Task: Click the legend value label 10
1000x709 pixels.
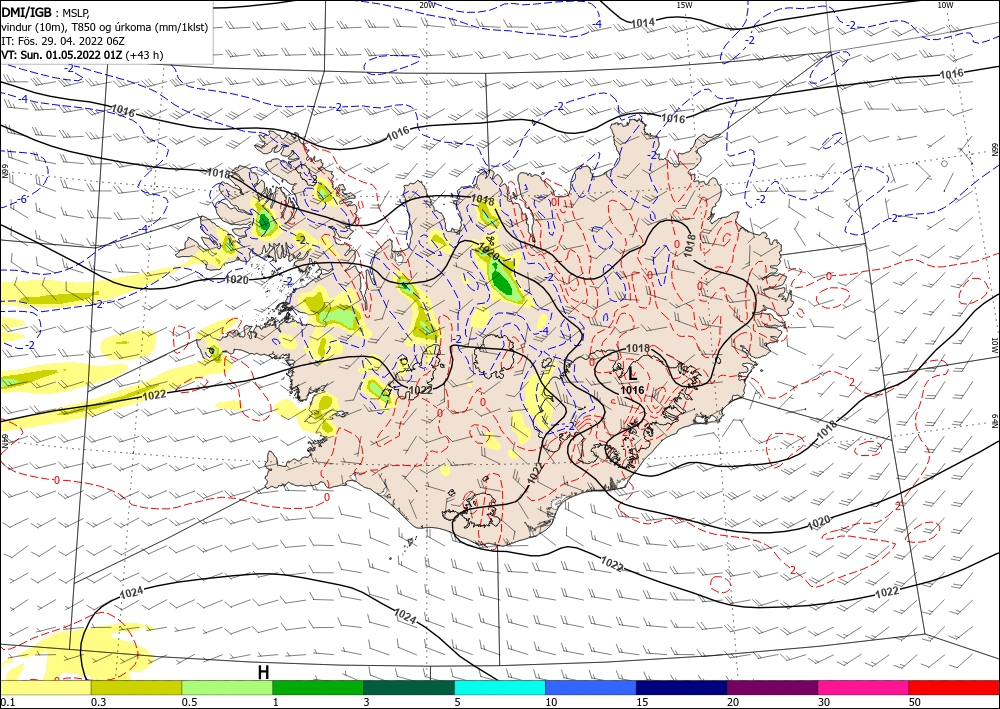Action: coord(551,702)
